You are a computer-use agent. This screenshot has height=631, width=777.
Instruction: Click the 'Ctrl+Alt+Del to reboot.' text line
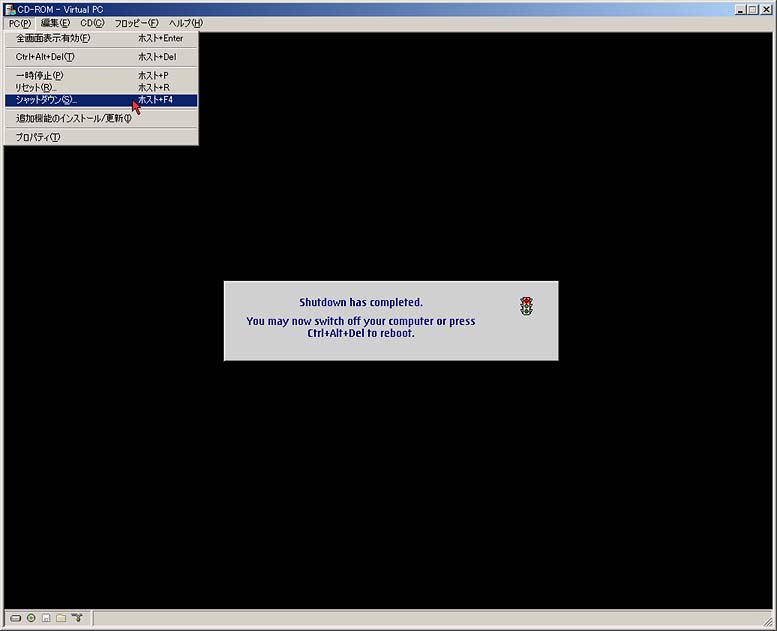click(361, 334)
